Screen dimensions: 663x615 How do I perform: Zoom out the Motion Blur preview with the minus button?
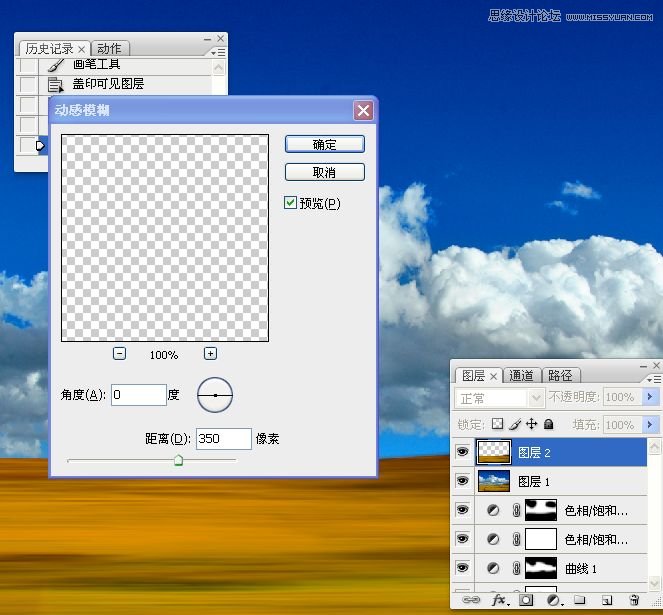(x=120, y=354)
